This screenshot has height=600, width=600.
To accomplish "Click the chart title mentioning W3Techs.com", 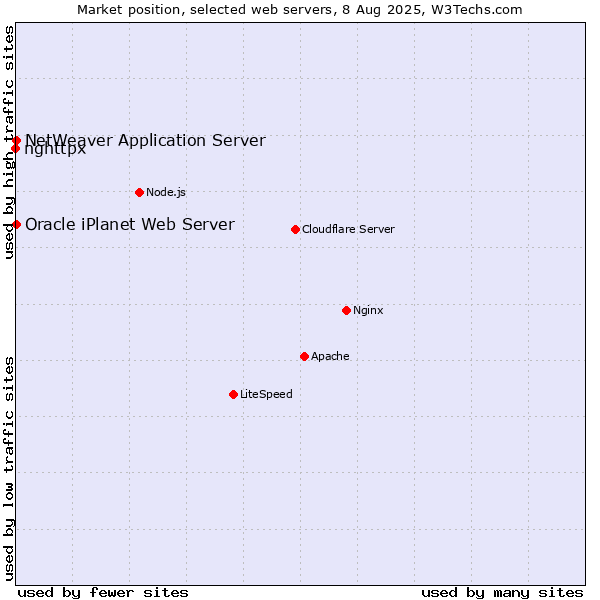I will (x=300, y=10).
